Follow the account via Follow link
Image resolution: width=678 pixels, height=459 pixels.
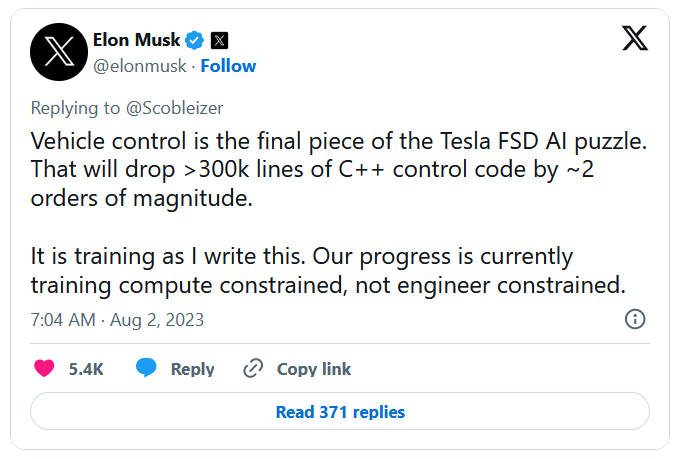(229, 66)
